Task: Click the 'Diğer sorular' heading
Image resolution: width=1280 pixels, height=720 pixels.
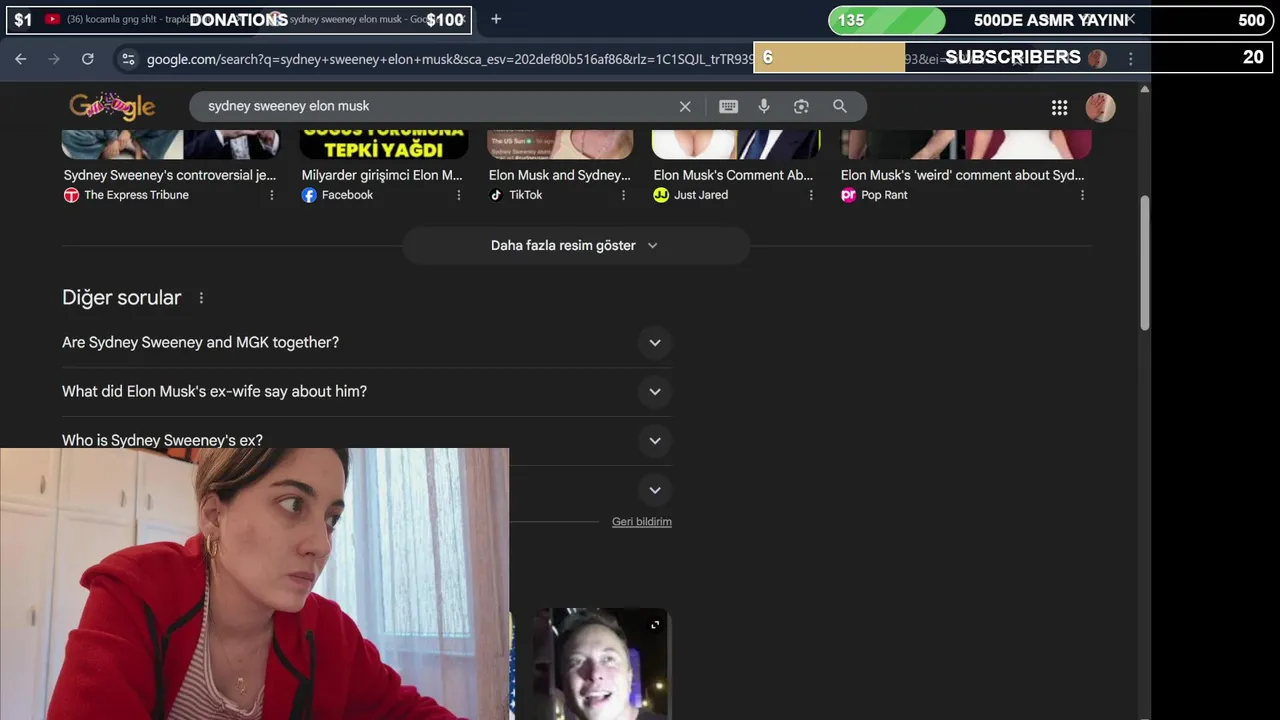Action: [x=122, y=298]
